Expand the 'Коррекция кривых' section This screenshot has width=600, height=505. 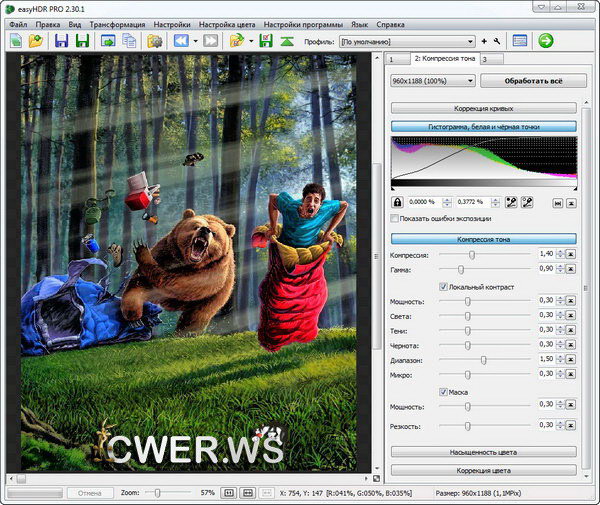tap(483, 107)
